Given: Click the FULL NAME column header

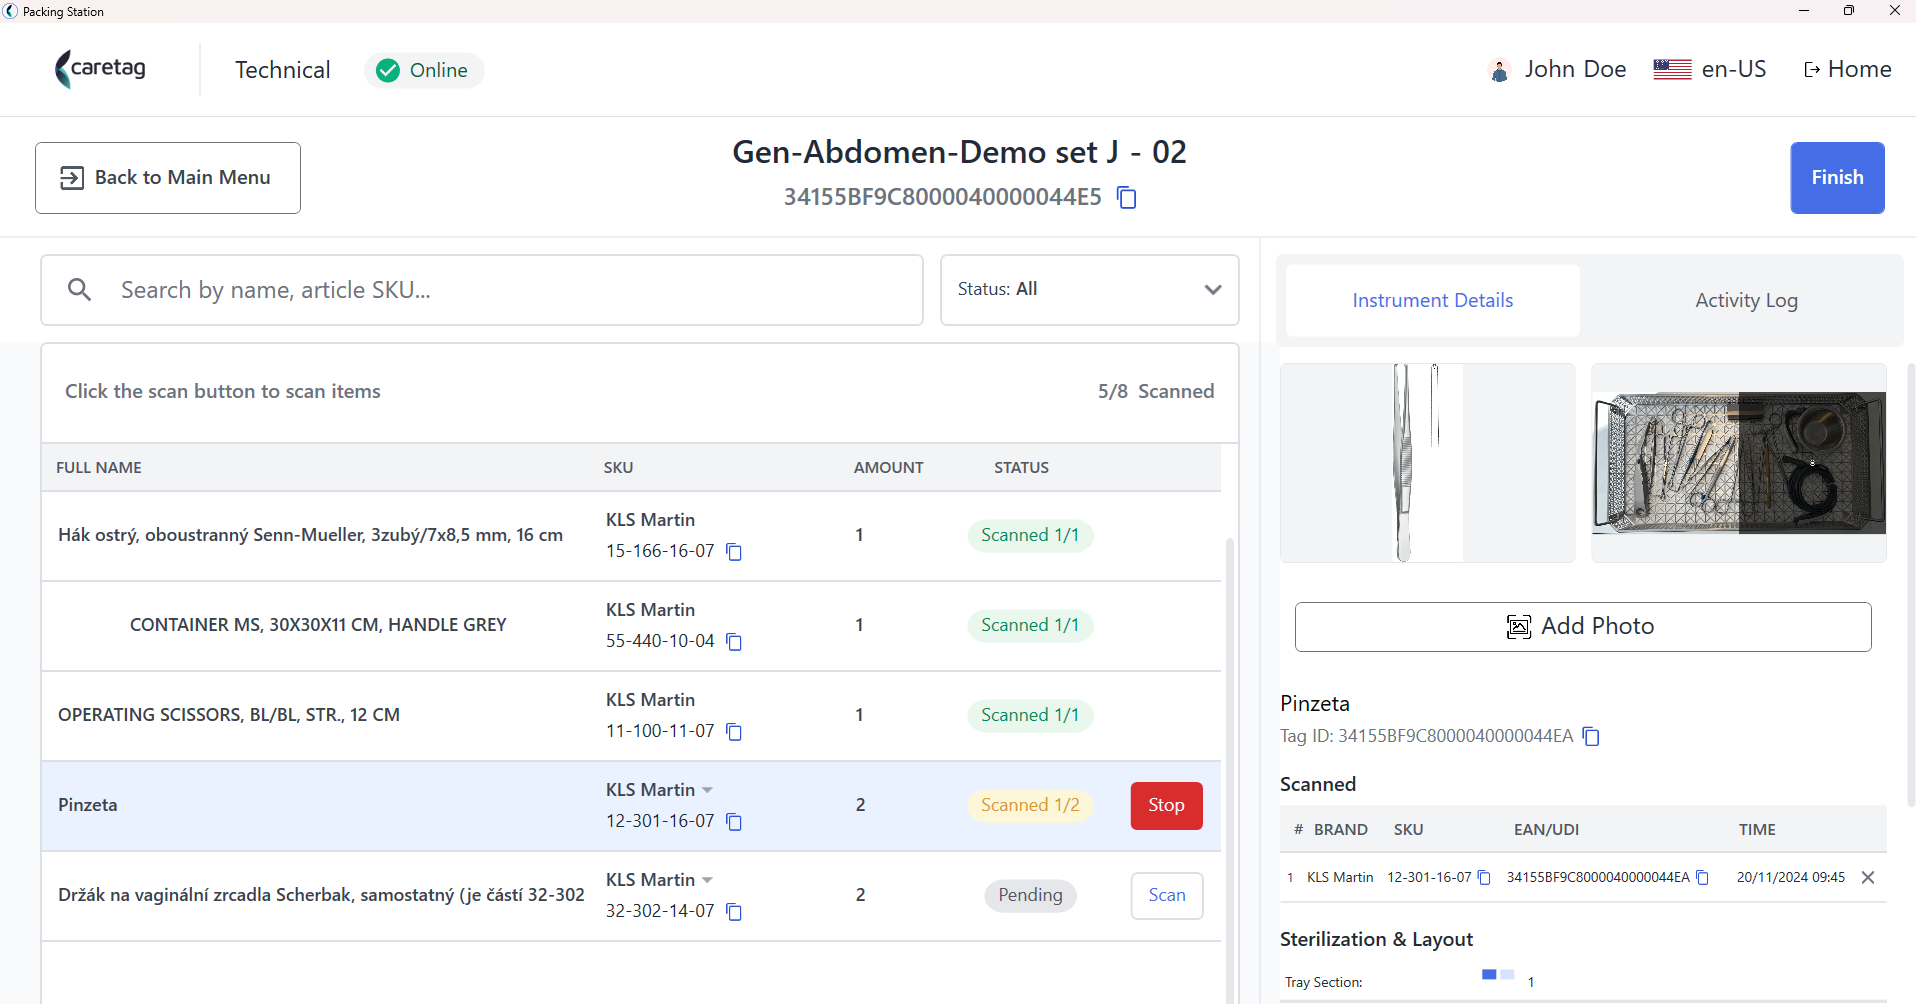Looking at the screenshot, I should pos(99,468).
